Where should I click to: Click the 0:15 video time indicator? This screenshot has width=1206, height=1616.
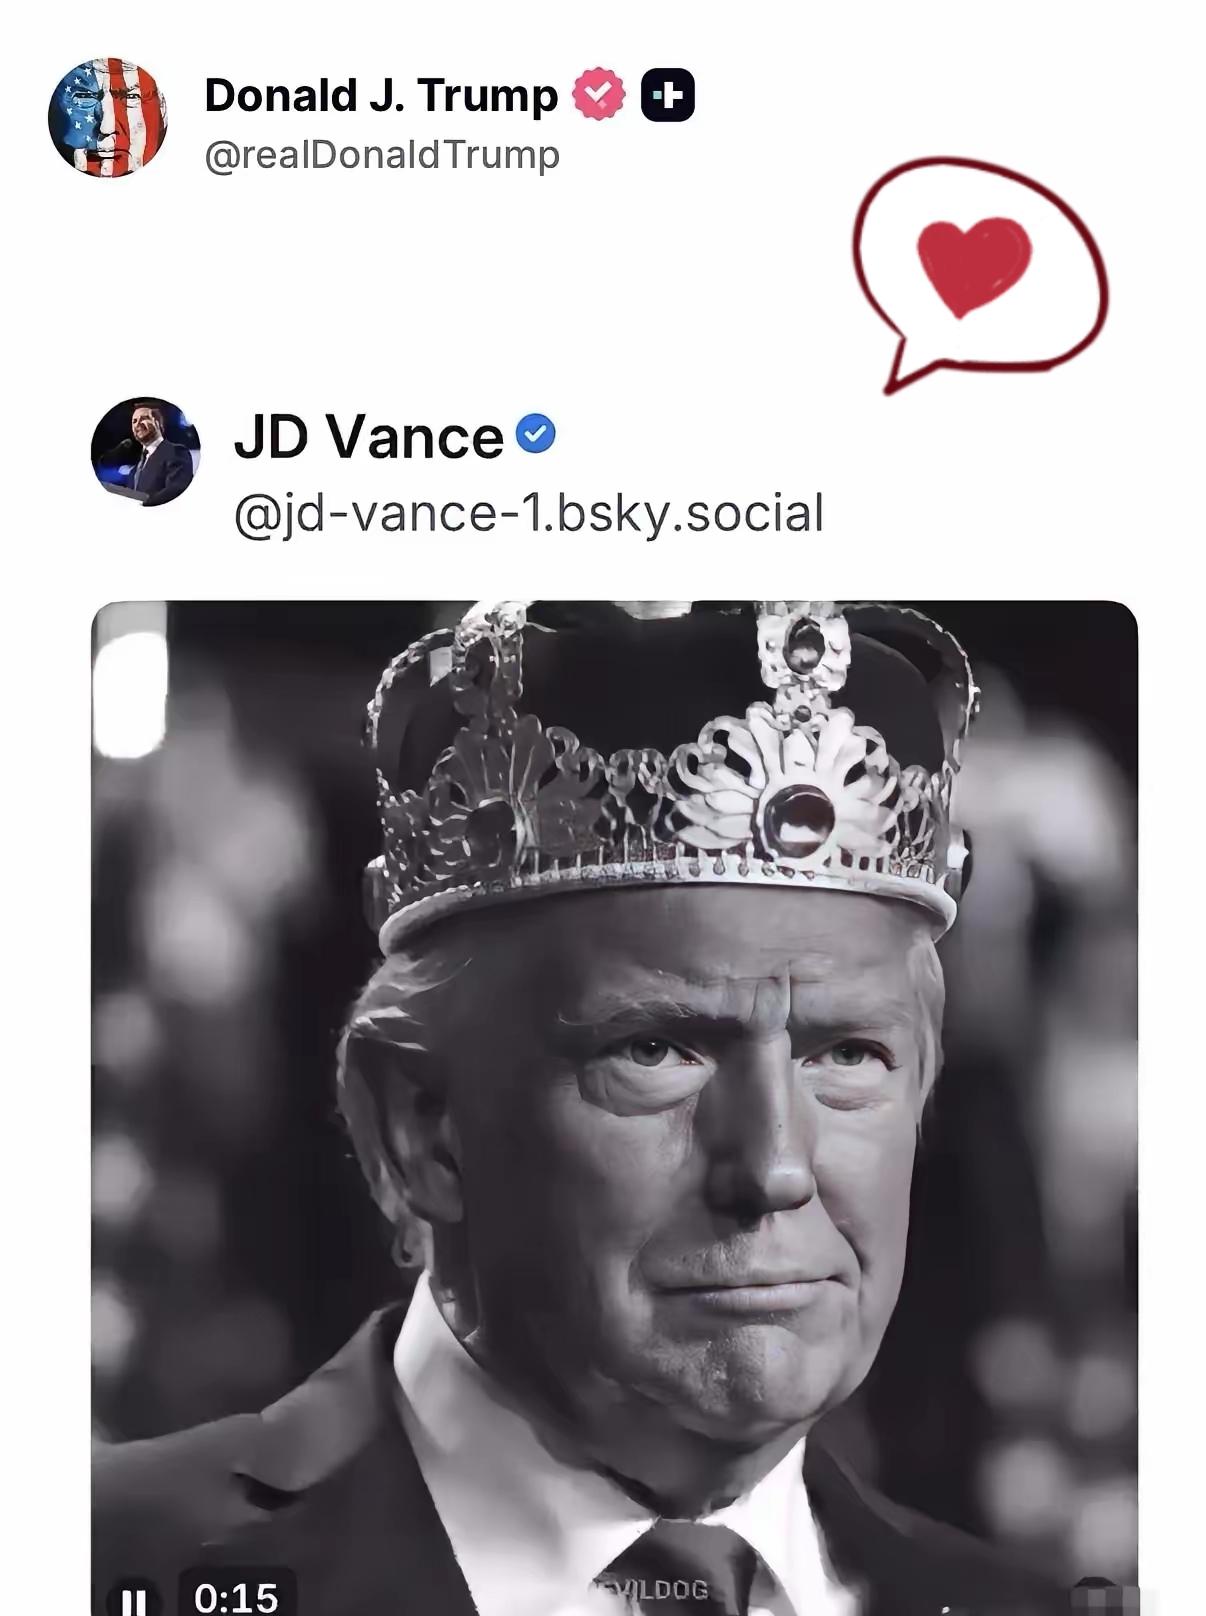(236, 1597)
